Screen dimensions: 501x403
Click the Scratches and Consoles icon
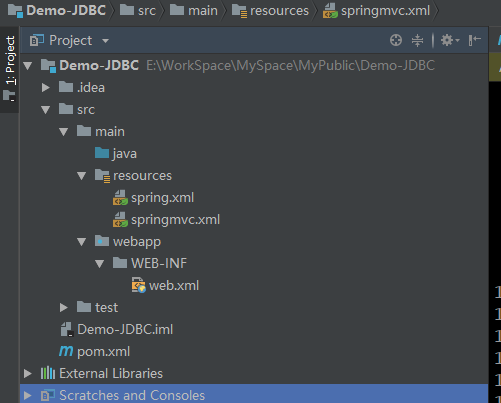48,395
